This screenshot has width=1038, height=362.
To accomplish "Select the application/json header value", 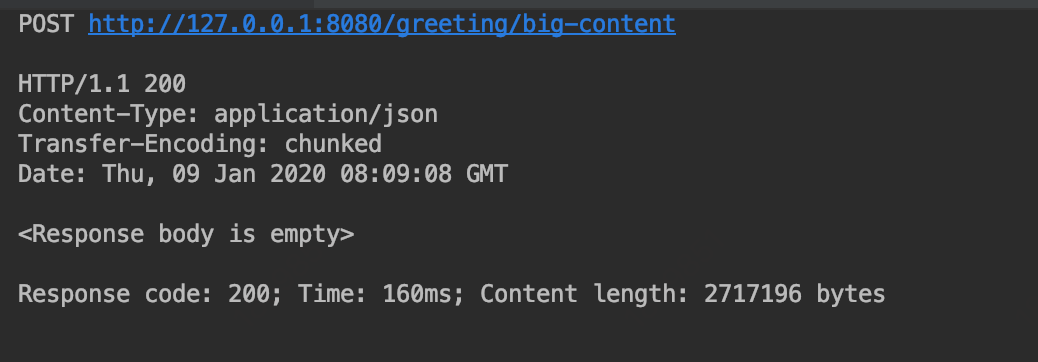I will (x=326, y=114).
